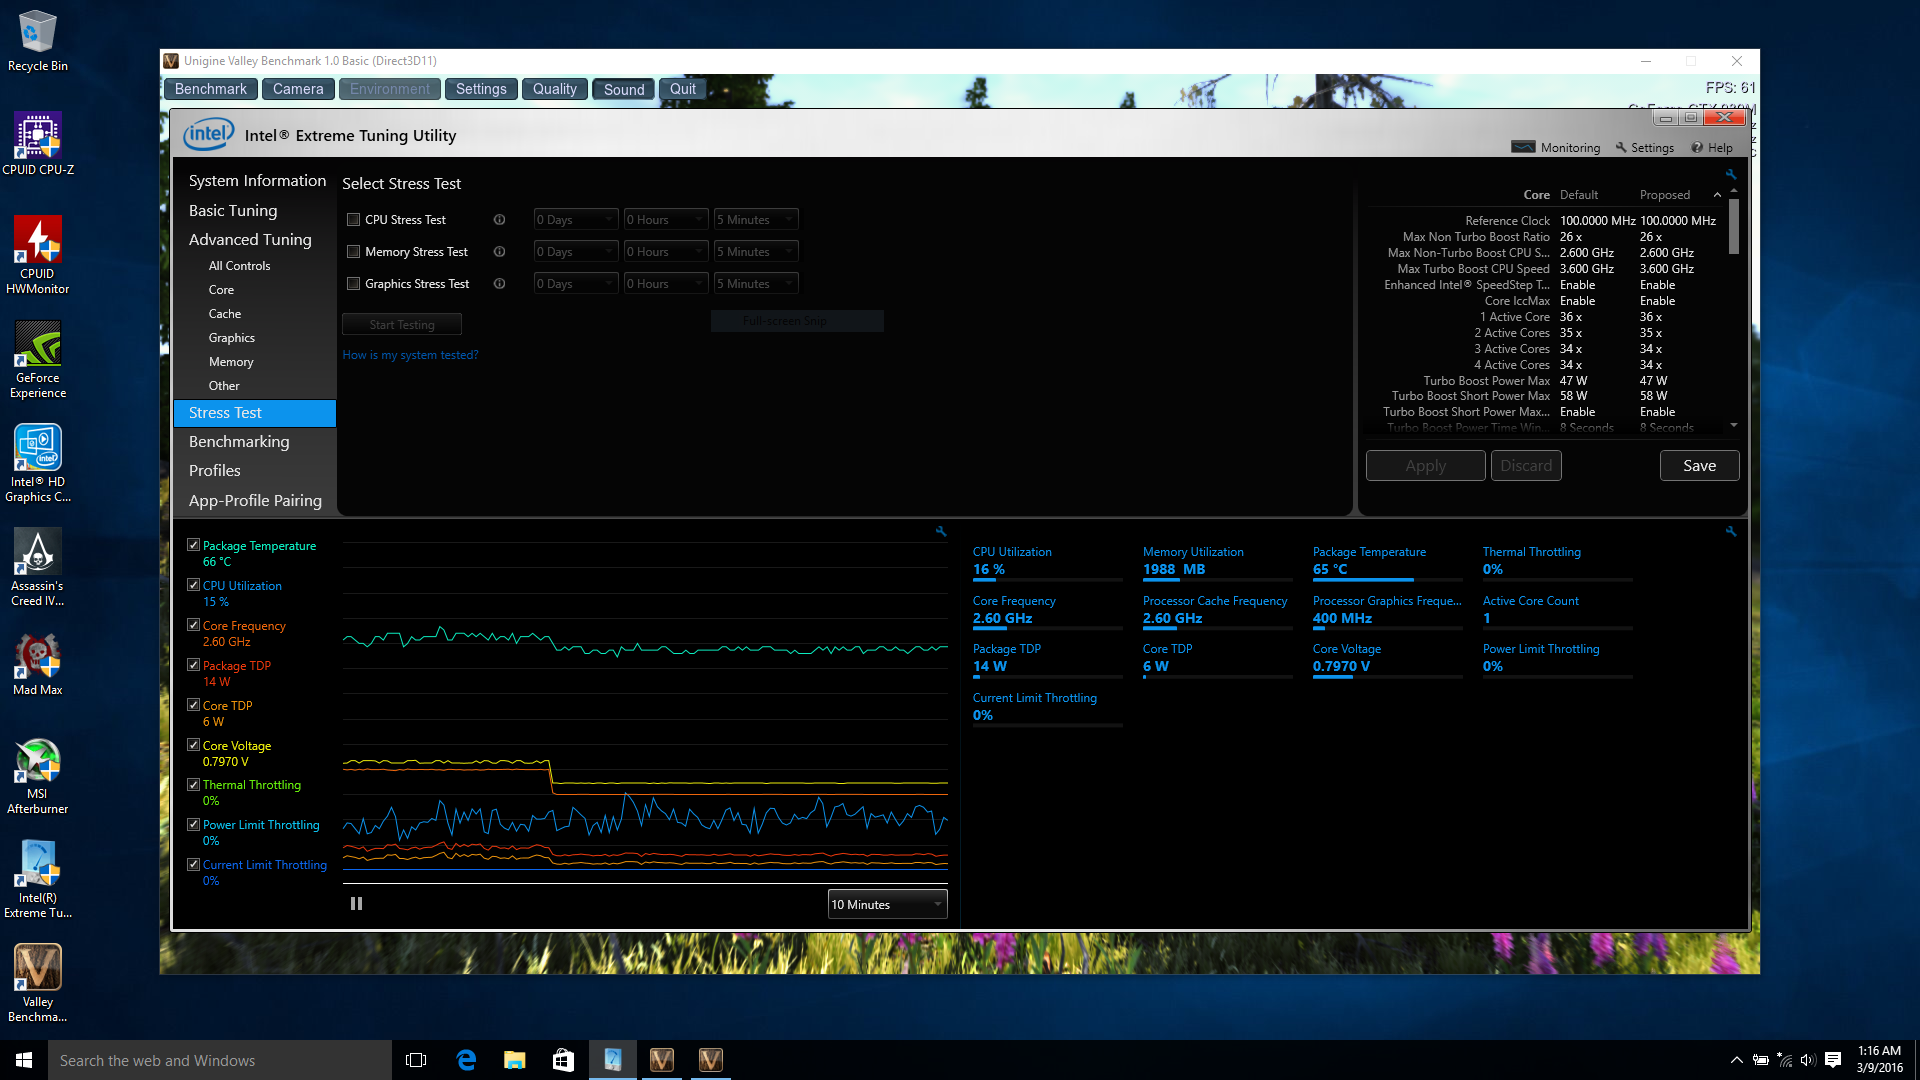Click the Core settings table vertical scrollbar
The image size is (1920, 1080).
point(1734,225)
